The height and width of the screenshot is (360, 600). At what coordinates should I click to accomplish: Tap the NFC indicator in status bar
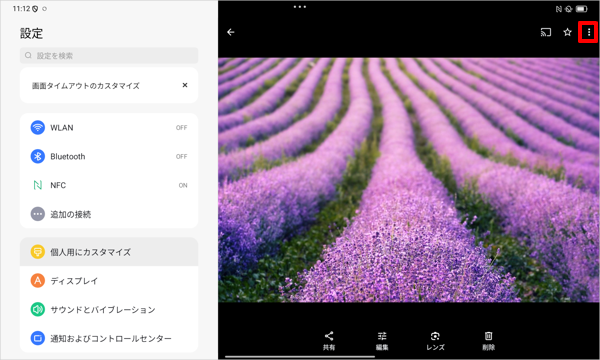pos(559,9)
